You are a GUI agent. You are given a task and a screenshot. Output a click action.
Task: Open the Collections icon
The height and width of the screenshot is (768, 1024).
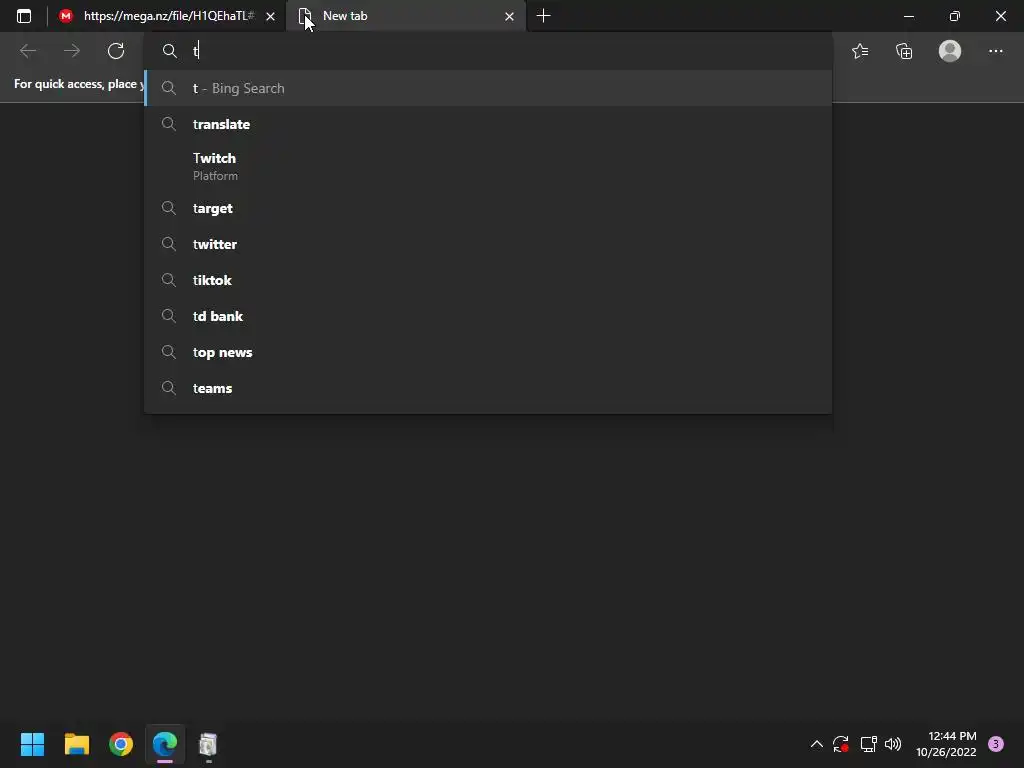click(x=904, y=51)
